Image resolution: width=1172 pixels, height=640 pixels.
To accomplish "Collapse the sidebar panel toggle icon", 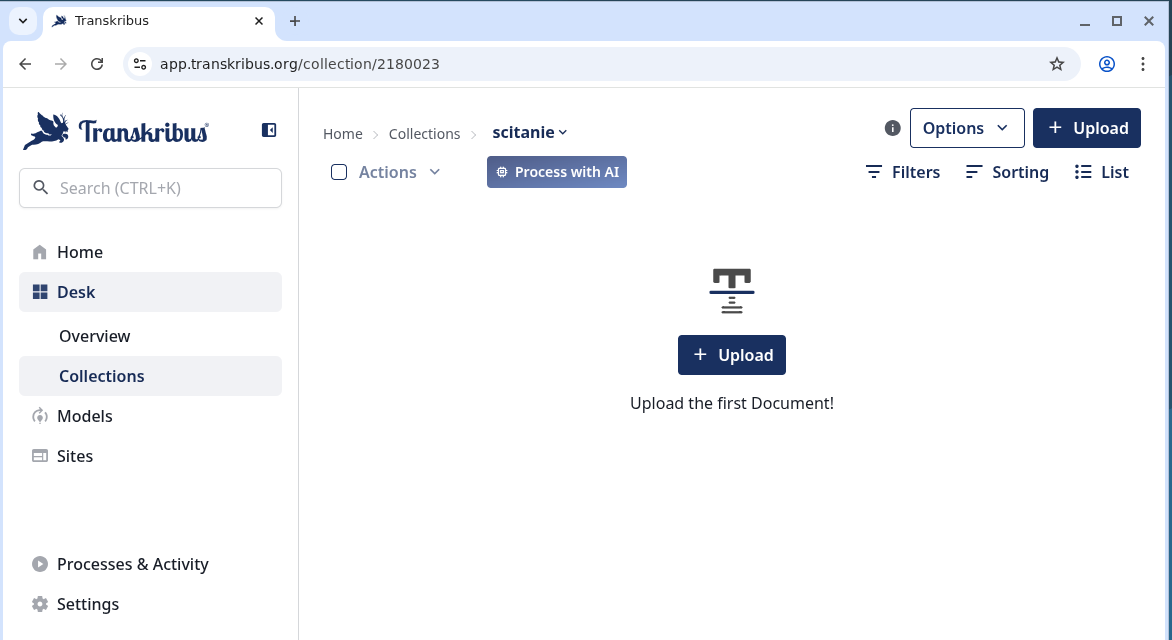I will 269,130.
